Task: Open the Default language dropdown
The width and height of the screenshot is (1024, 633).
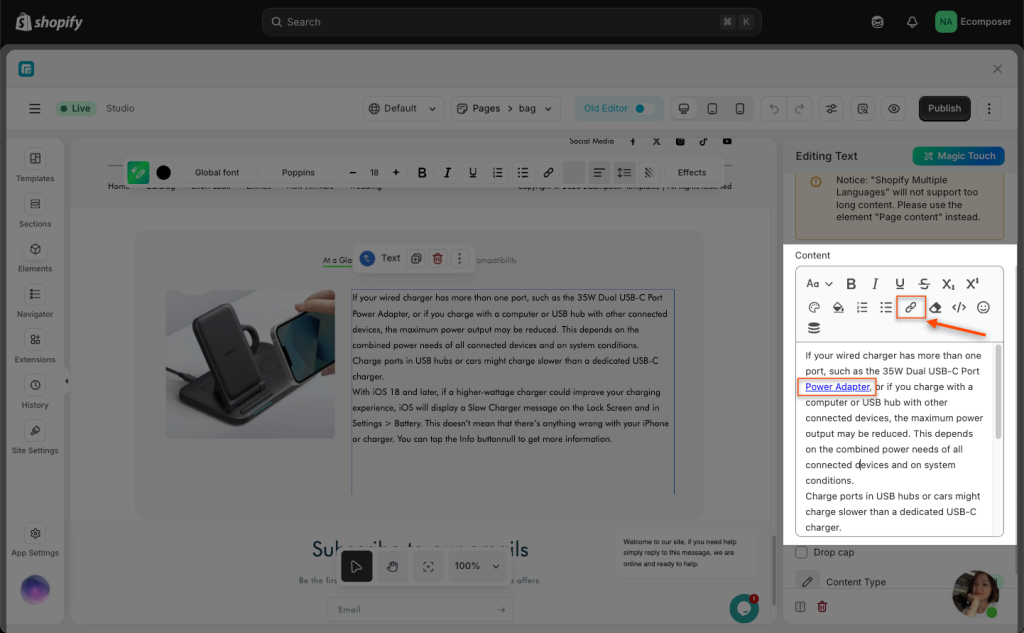Action: click(404, 108)
